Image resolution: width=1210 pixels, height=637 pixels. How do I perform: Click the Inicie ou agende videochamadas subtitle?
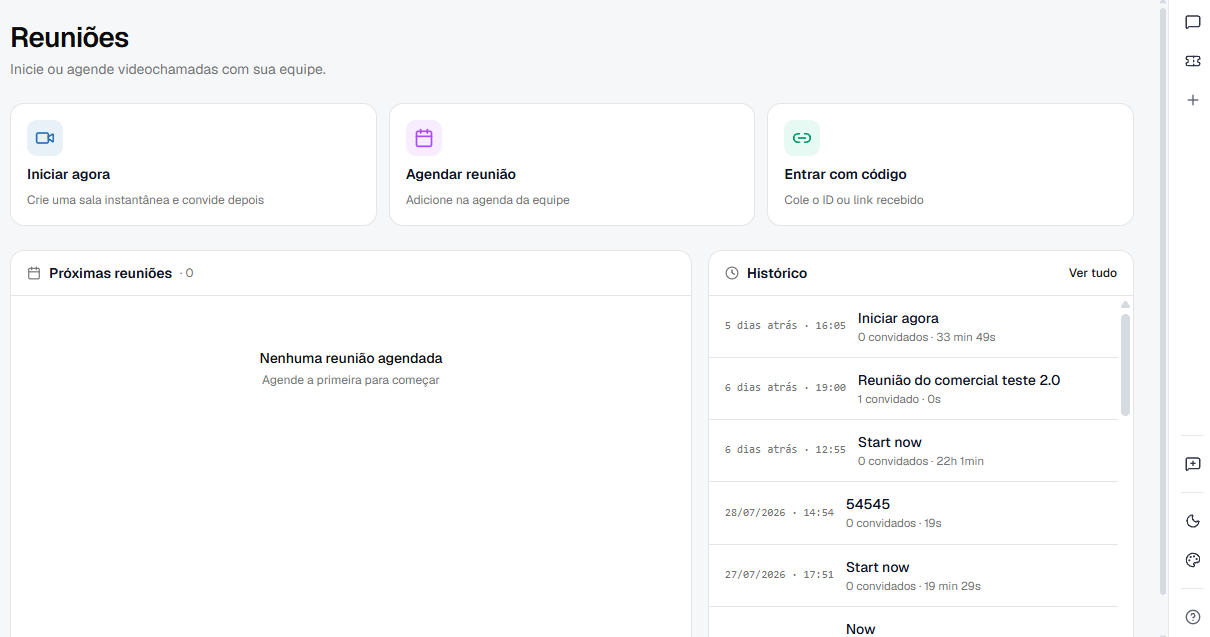(x=168, y=70)
